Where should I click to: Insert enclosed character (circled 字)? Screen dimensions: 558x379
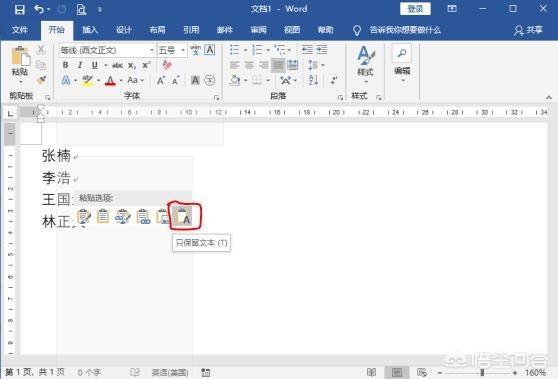point(210,80)
